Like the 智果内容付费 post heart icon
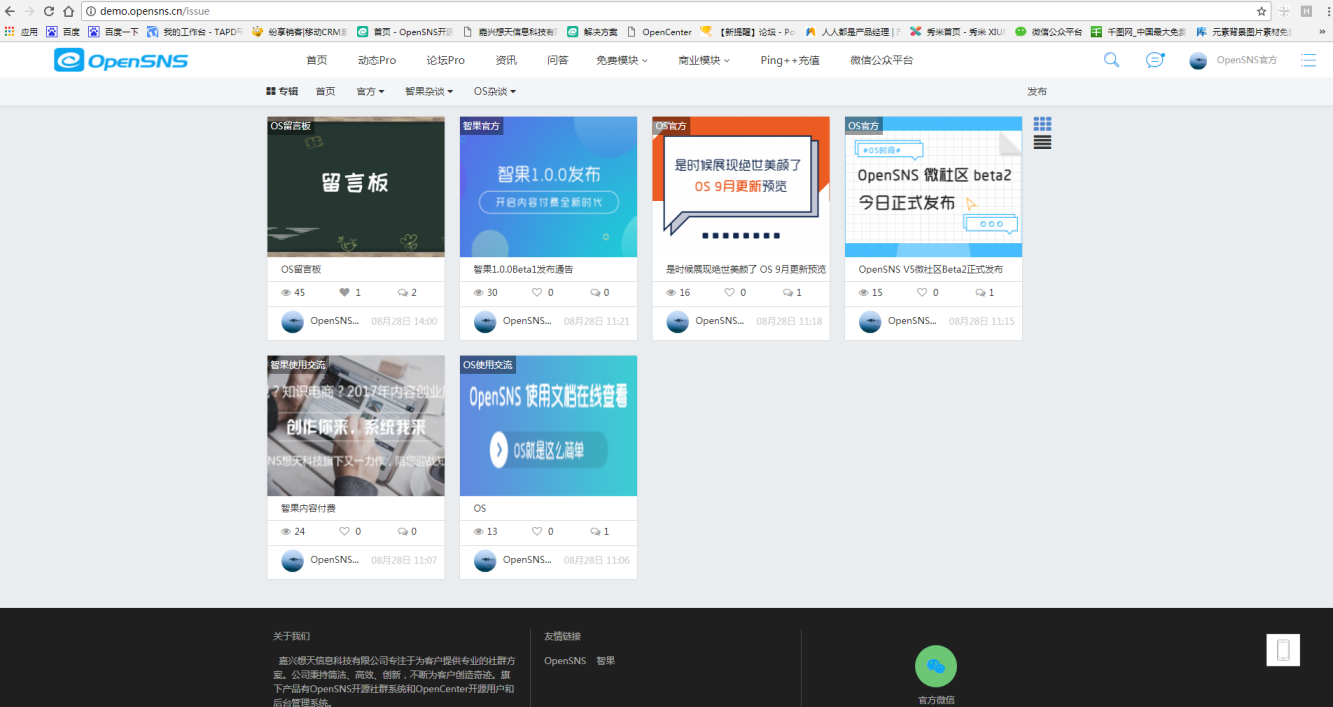Screen dimensions: 1333x707 pyautogui.click(x=345, y=532)
